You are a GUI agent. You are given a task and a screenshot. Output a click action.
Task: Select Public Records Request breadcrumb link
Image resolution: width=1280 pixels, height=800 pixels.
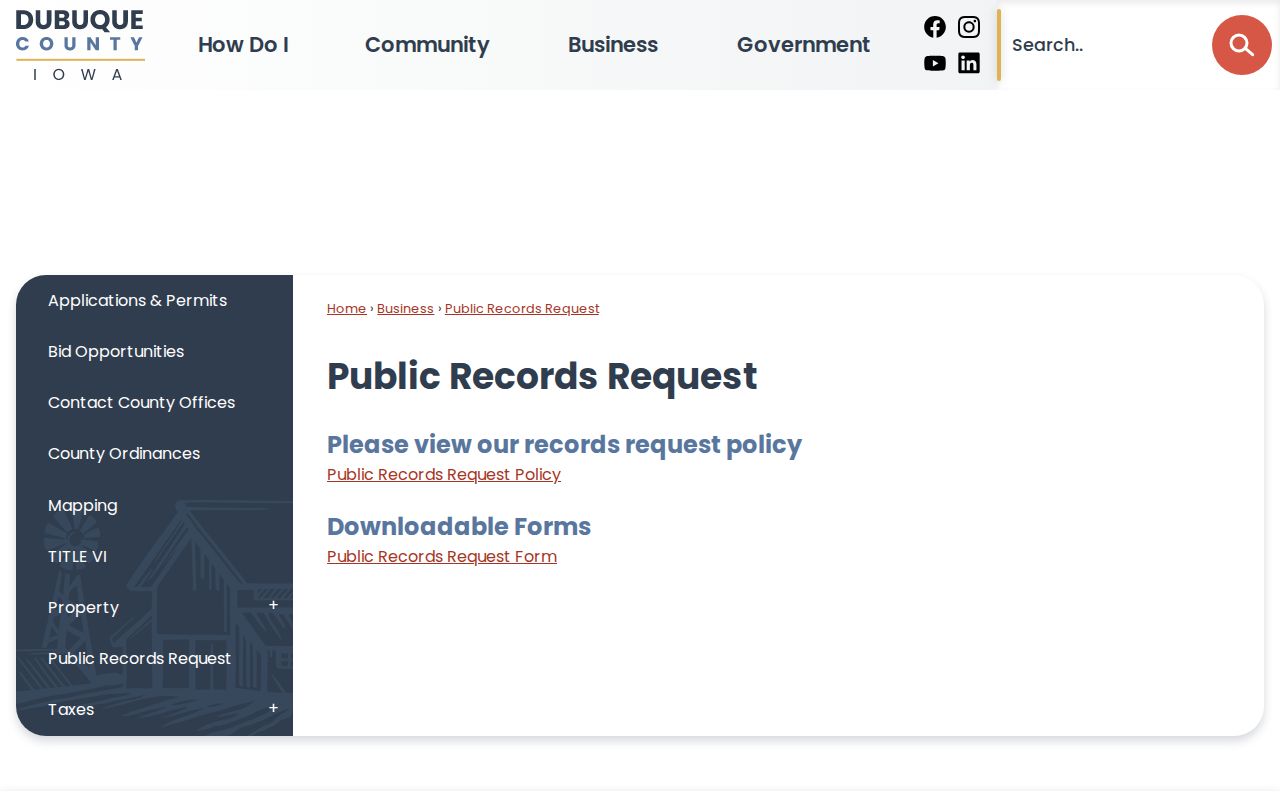[522, 309]
